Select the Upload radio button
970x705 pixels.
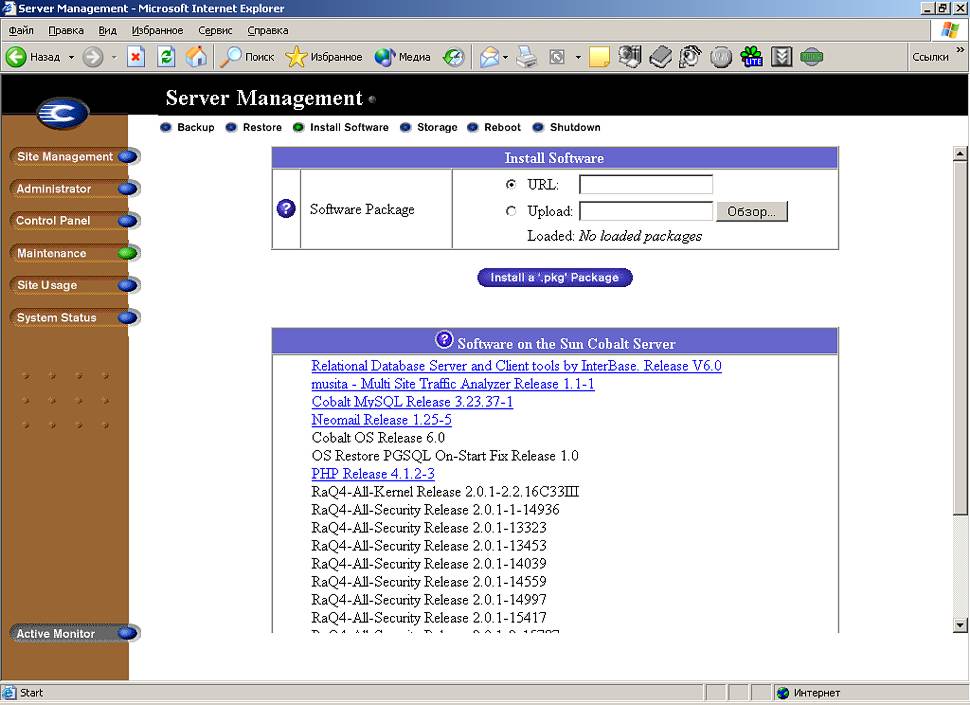coord(511,211)
